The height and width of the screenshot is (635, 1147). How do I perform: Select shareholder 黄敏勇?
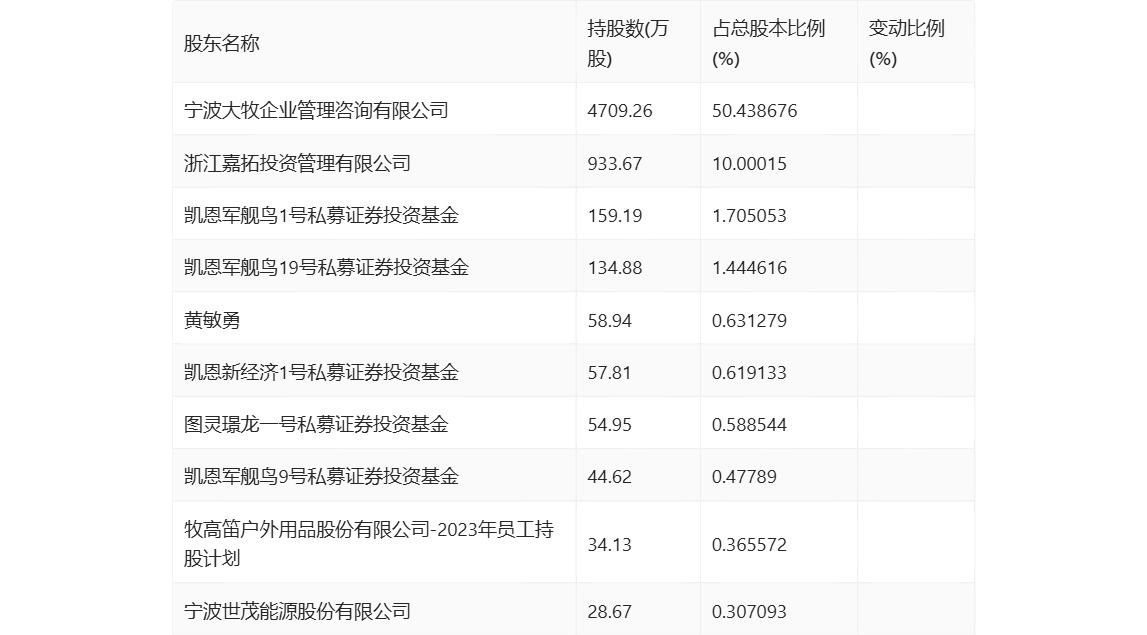[x=212, y=320]
